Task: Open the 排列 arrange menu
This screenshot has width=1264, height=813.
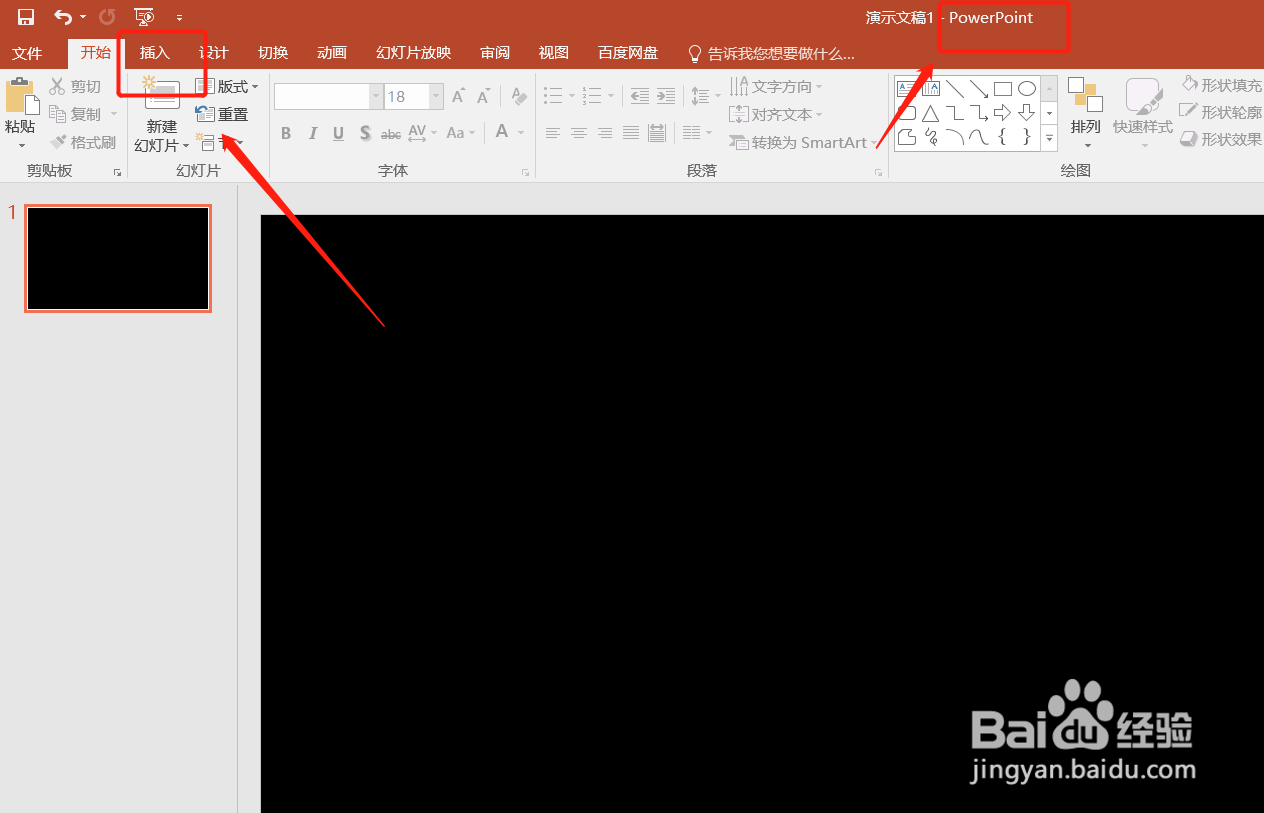Action: click(1085, 115)
